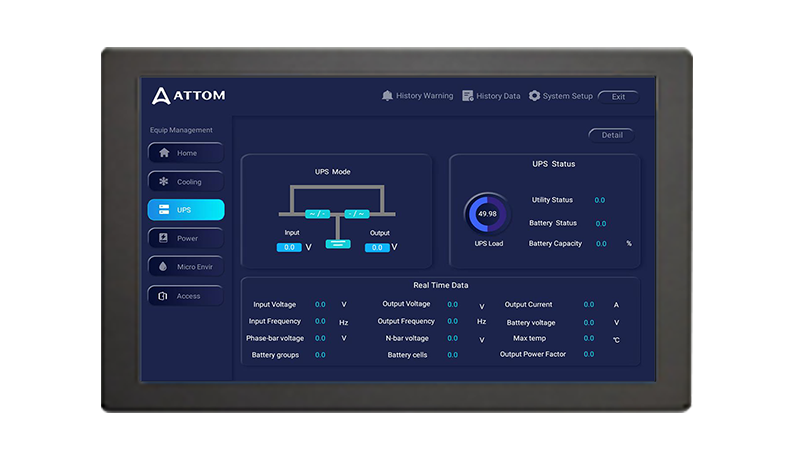This screenshot has width=800, height=450.
Task: Click the ATTOM logo
Action: (x=188, y=96)
